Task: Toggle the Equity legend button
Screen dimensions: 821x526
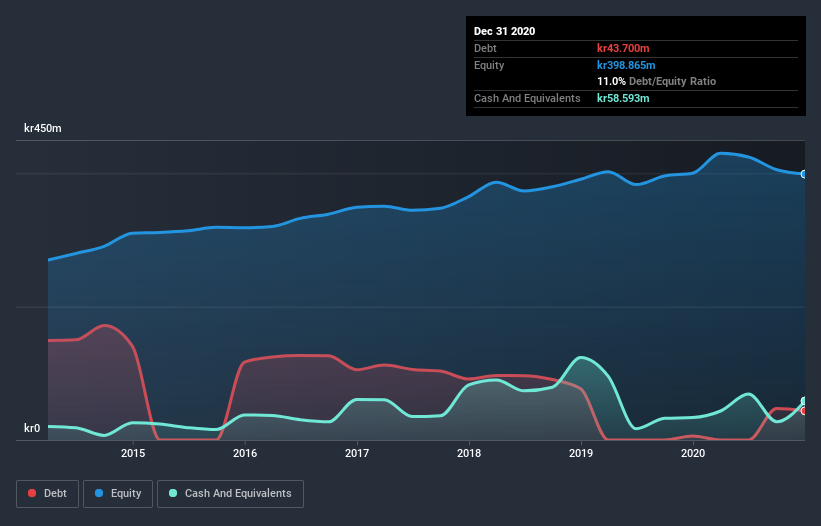Action: click(118, 494)
